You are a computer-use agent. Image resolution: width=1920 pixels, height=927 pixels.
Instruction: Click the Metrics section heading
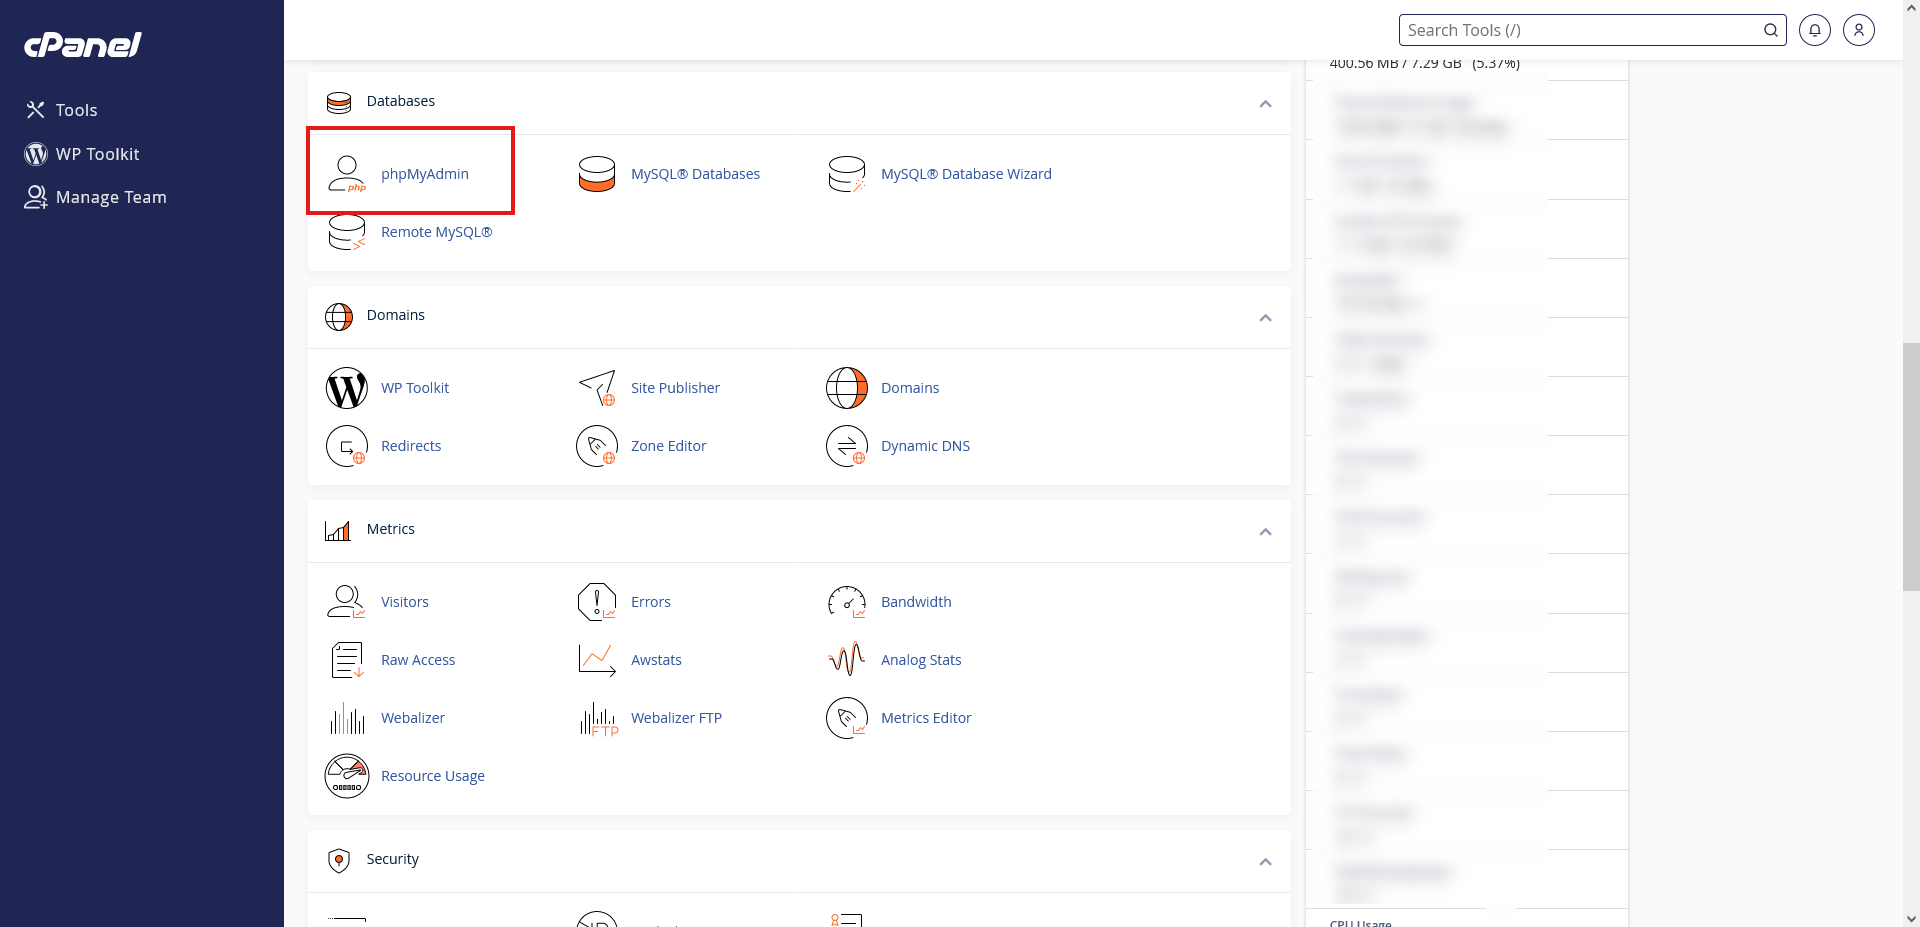click(x=391, y=529)
